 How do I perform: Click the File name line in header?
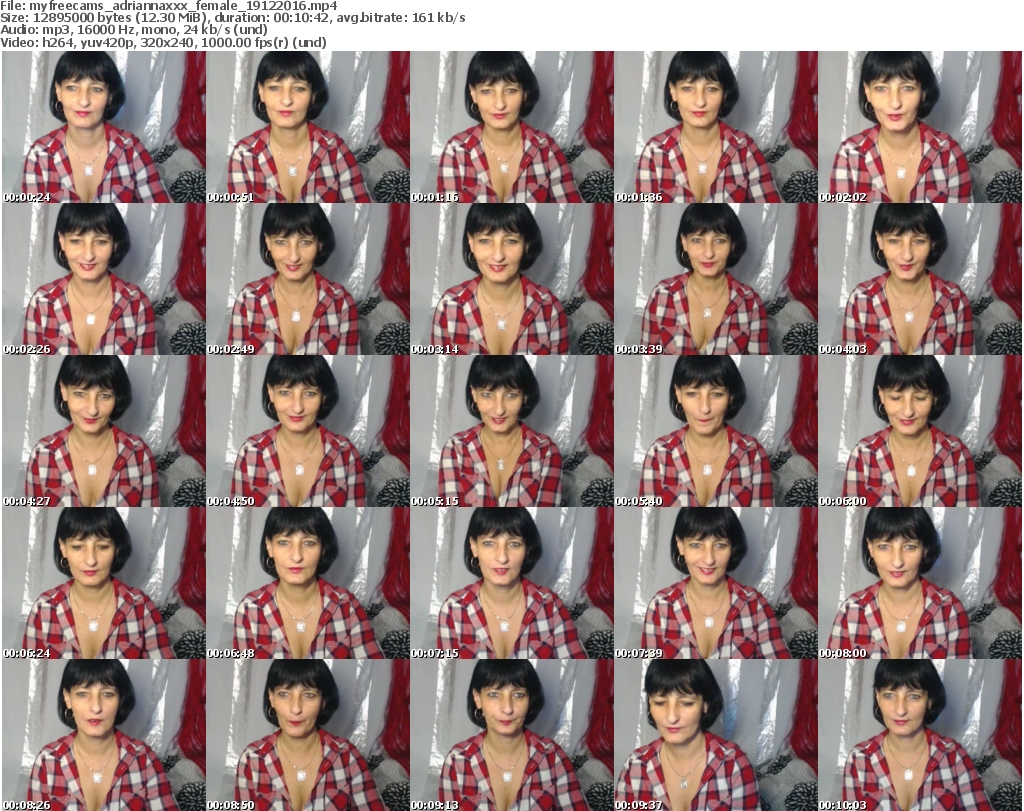click(170, 6)
